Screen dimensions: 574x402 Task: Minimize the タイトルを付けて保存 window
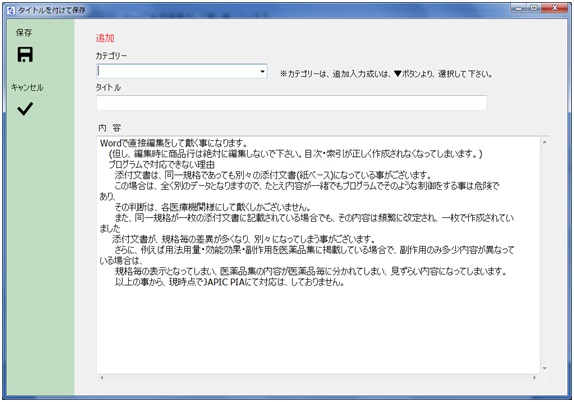518,8
